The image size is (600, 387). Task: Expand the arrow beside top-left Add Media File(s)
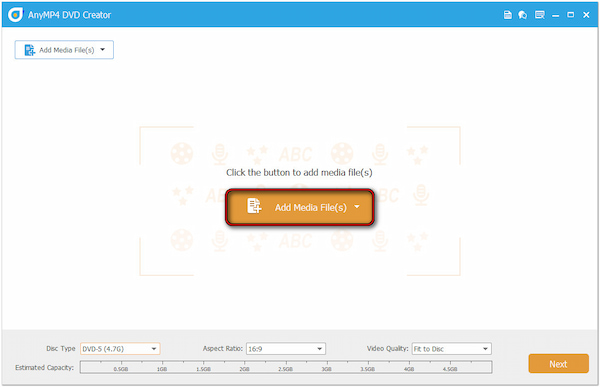click(x=103, y=49)
